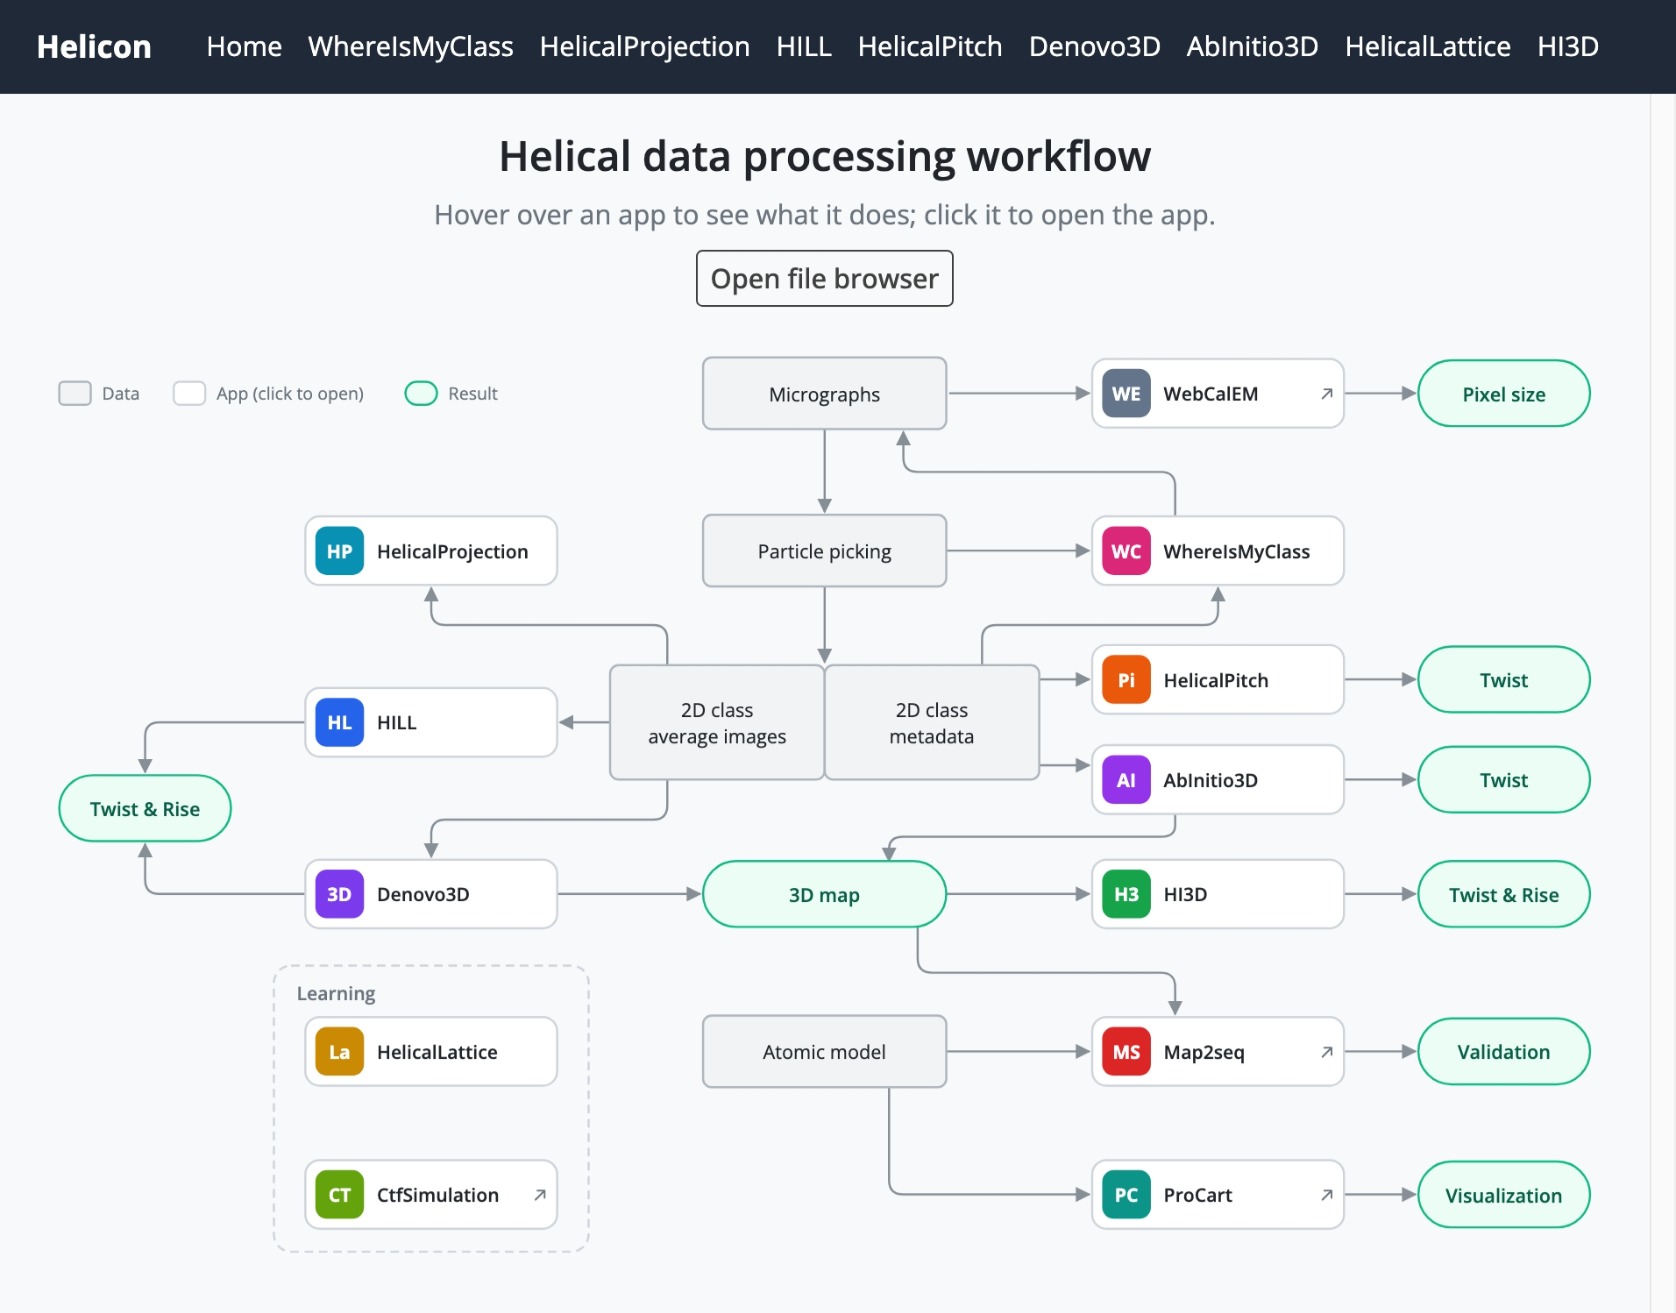
Task: Click the red MS Map2seq icon
Action: (1126, 1052)
